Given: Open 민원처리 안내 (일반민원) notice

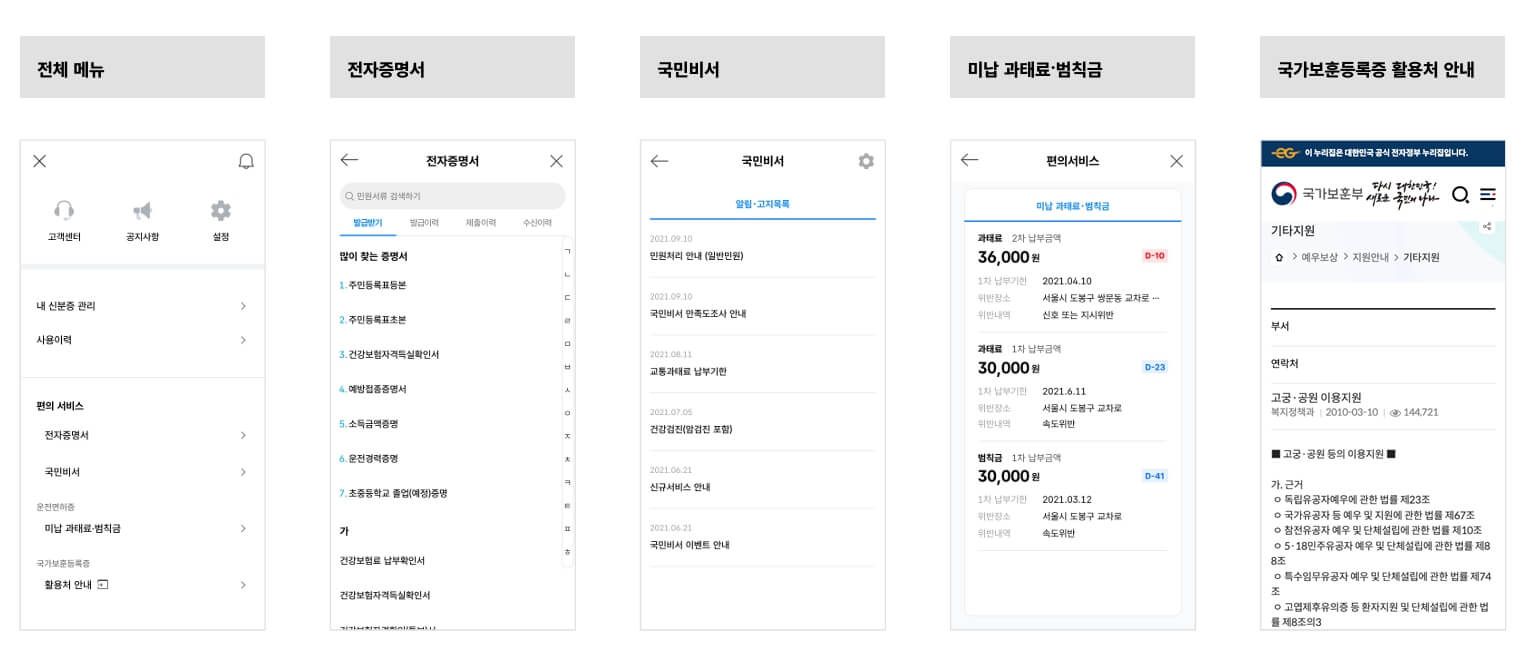Looking at the screenshot, I should pyautogui.click(x=697, y=256).
